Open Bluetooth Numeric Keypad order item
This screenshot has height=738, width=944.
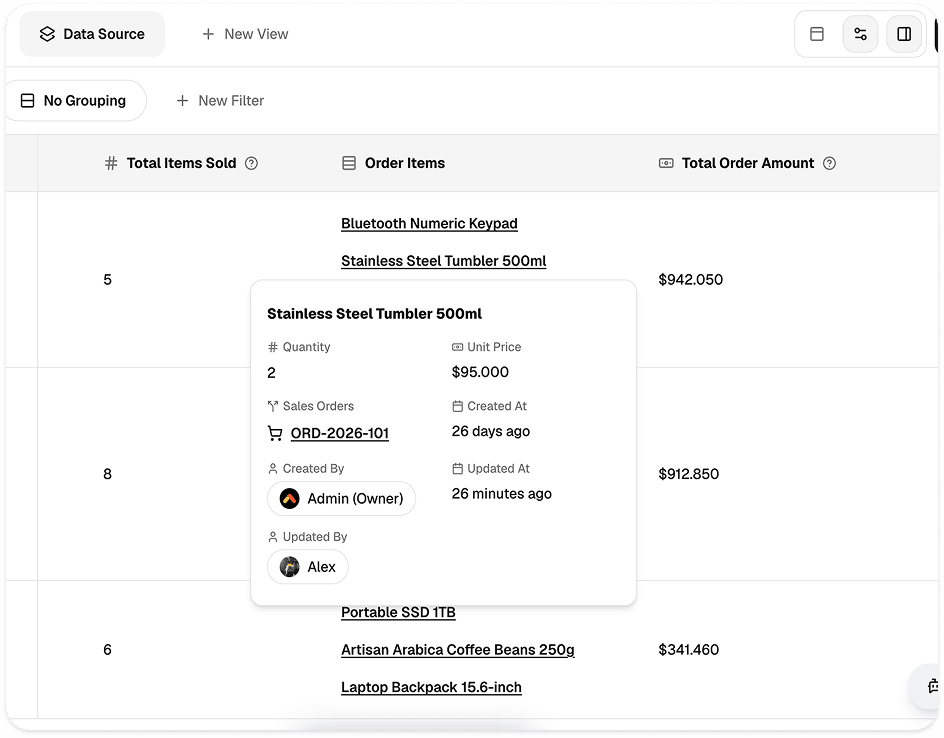(x=429, y=223)
